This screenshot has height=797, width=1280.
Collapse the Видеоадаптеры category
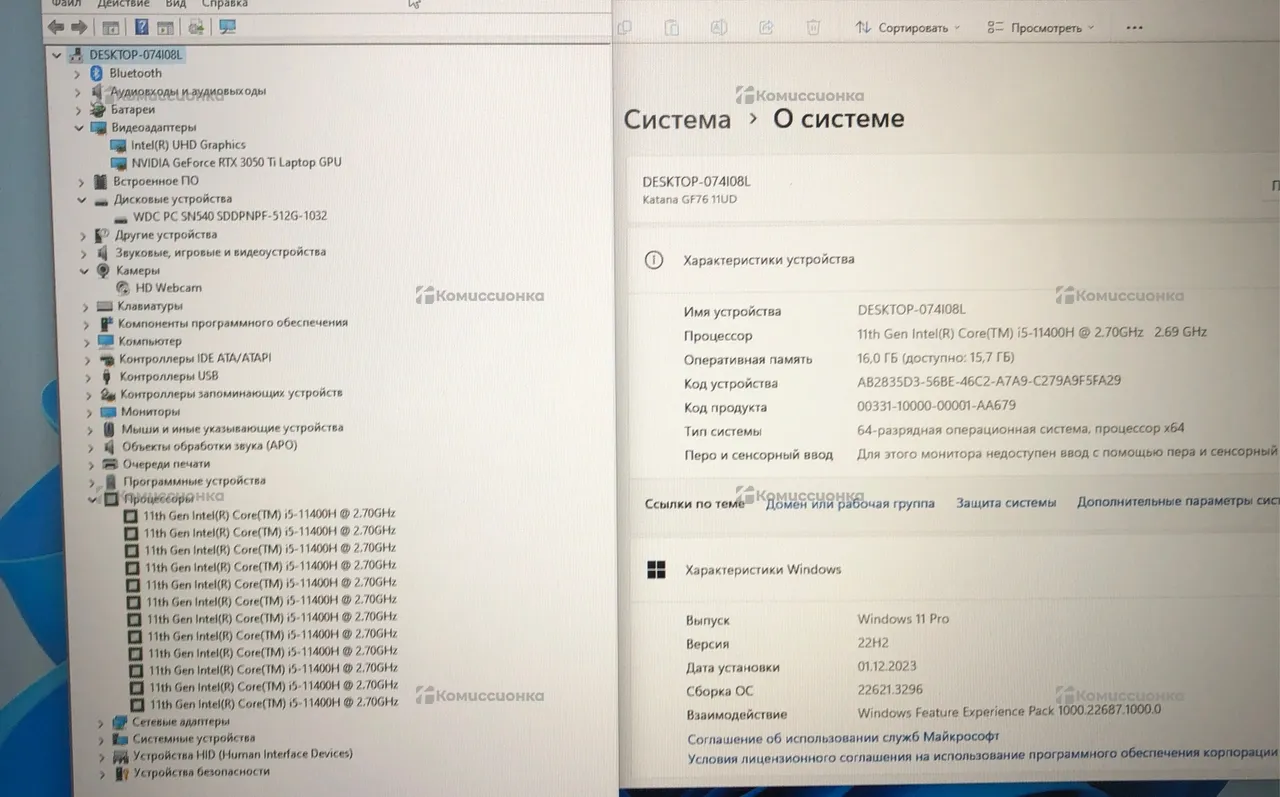(x=79, y=128)
